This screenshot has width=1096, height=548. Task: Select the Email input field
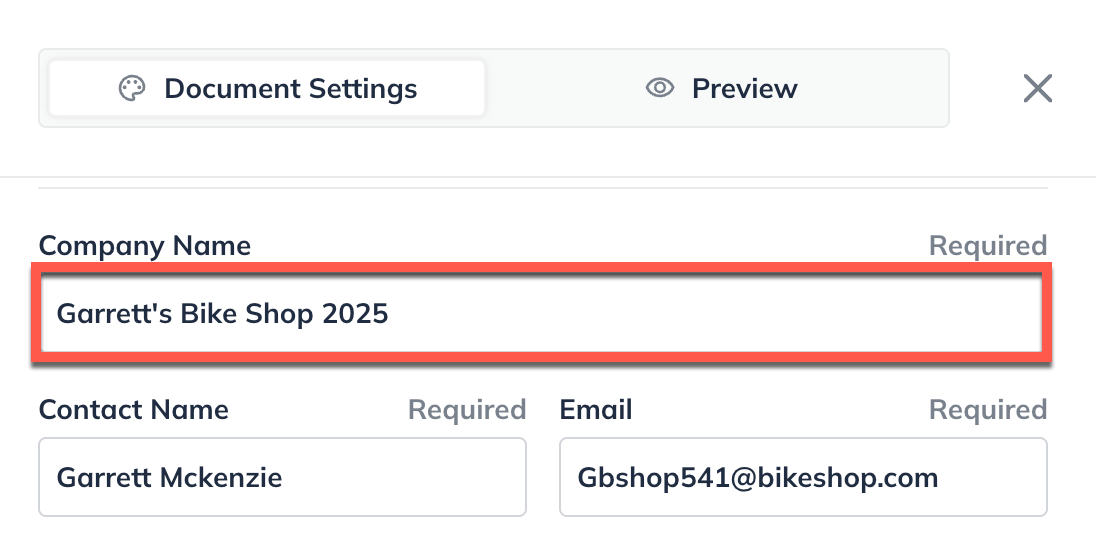(990, 477)
